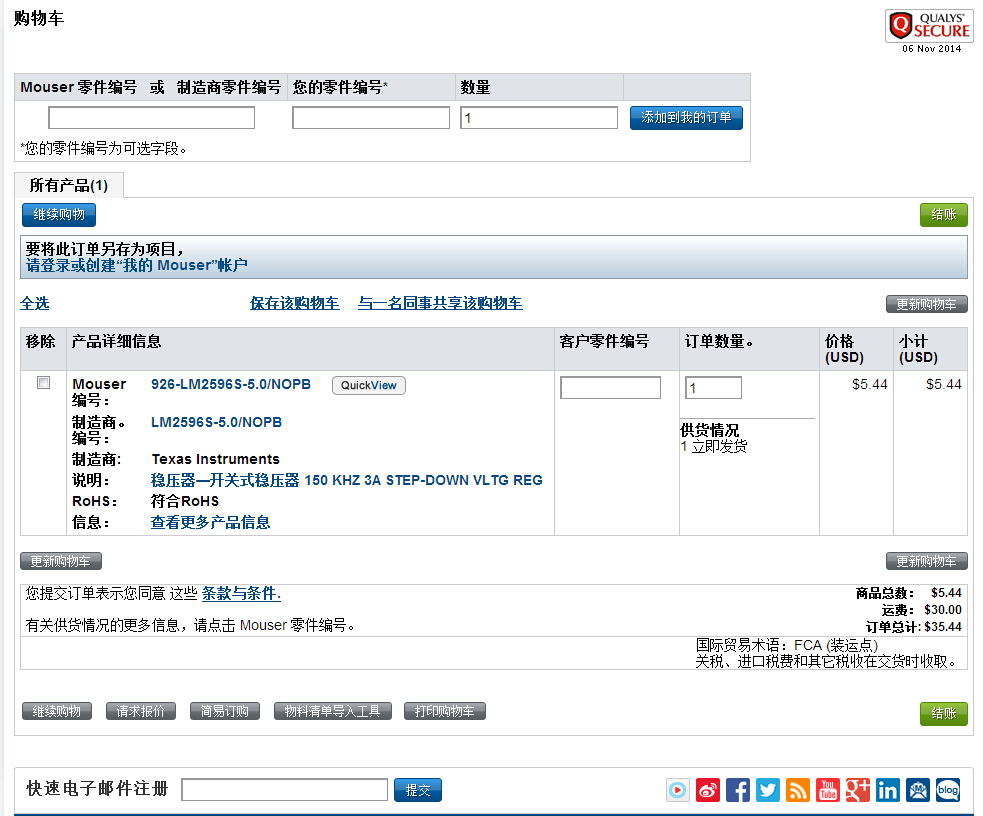
Task: Open the video player social icon
Action: pos(678,790)
